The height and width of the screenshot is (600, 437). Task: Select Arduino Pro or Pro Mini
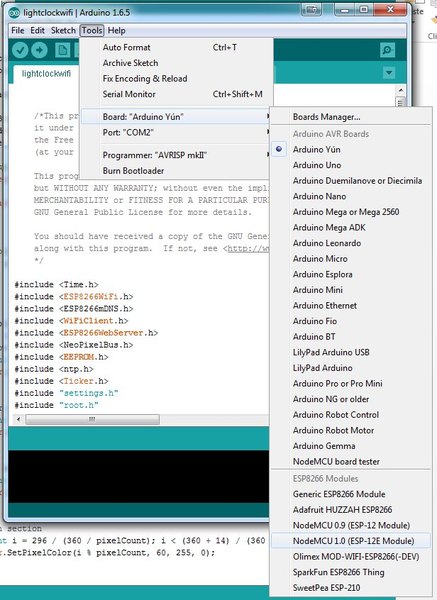pos(351,383)
